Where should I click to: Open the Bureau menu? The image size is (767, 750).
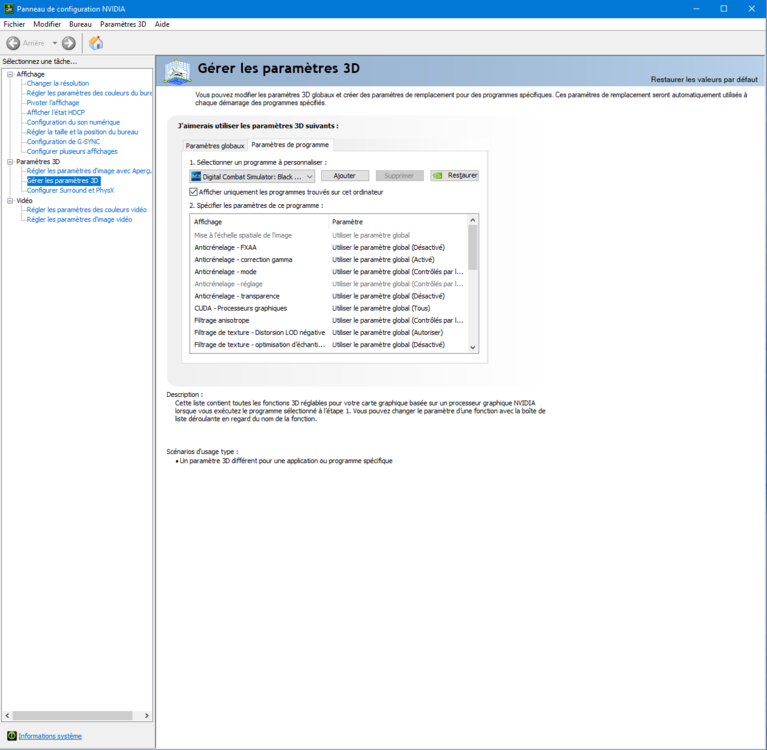pyautogui.click(x=80, y=24)
